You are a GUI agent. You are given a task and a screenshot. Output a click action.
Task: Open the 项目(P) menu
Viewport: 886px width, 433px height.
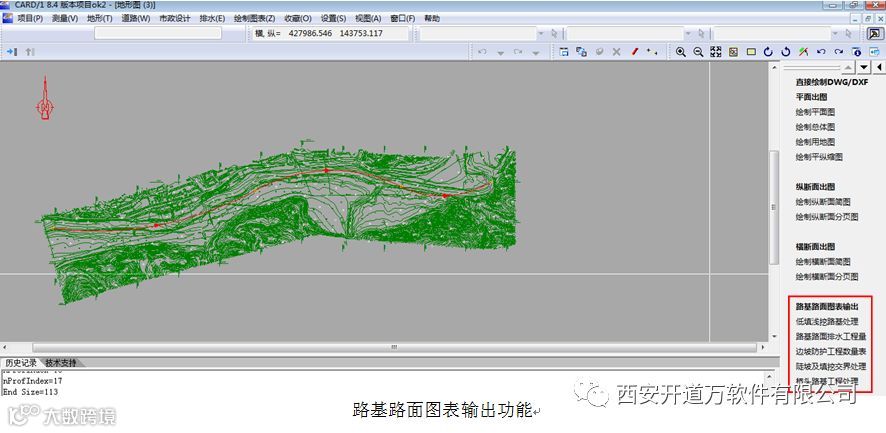pyautogui.click(x=30, y=18)
